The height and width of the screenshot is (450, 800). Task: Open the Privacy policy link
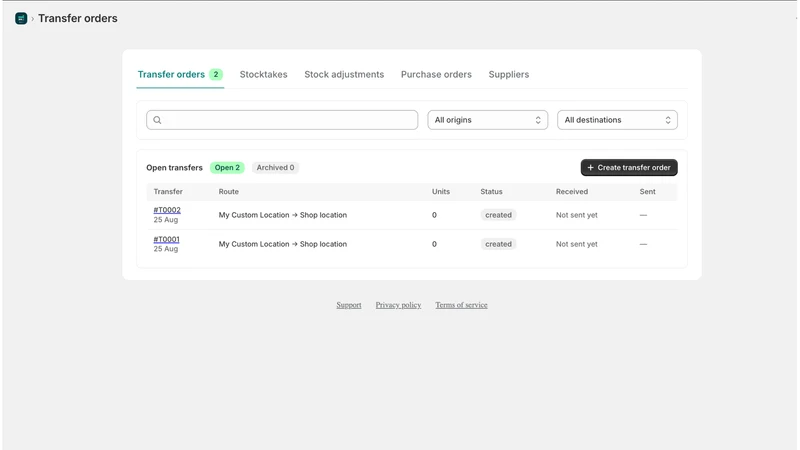click(398, 305)
